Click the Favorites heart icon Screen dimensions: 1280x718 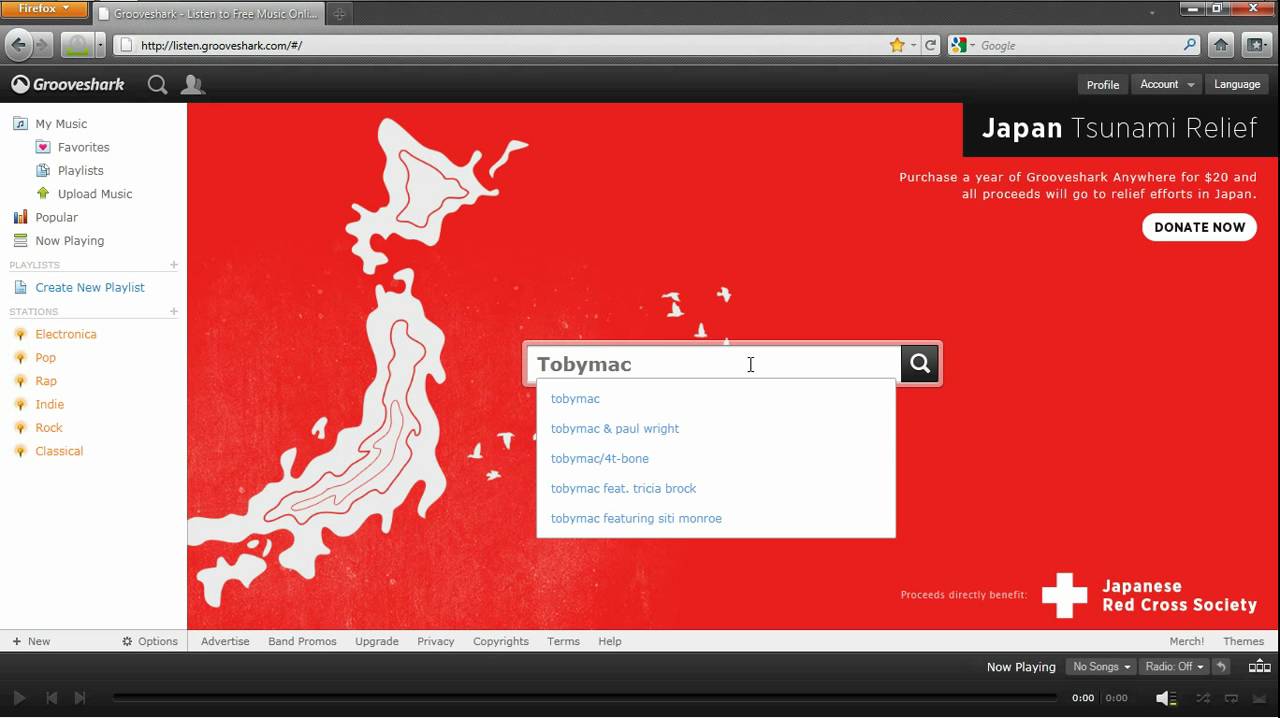(x=42, y=147)
